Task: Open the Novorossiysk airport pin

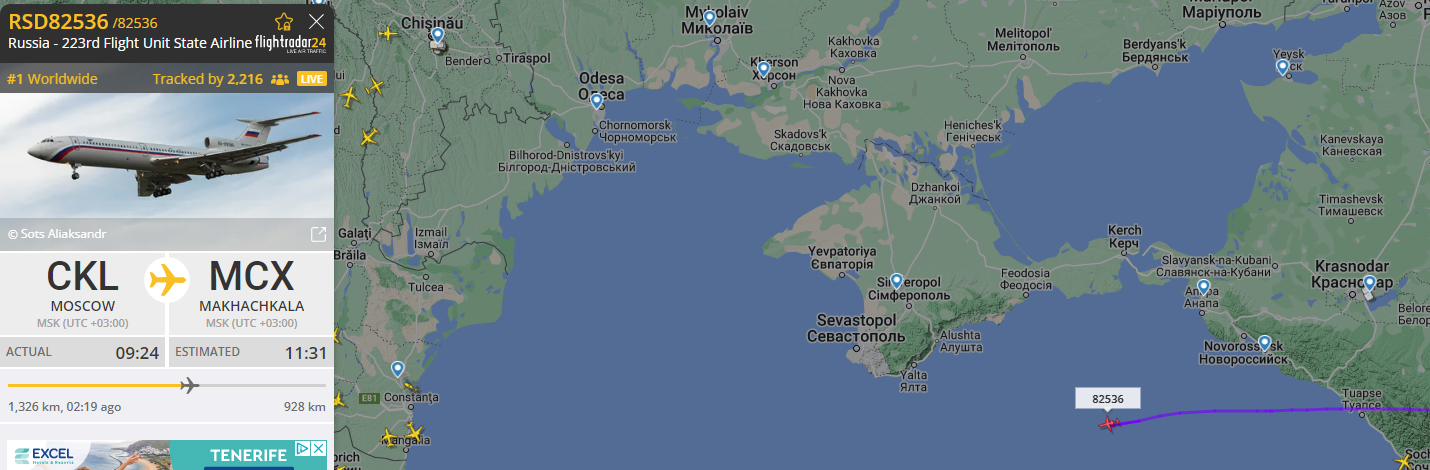Action: click(1265, 343)
